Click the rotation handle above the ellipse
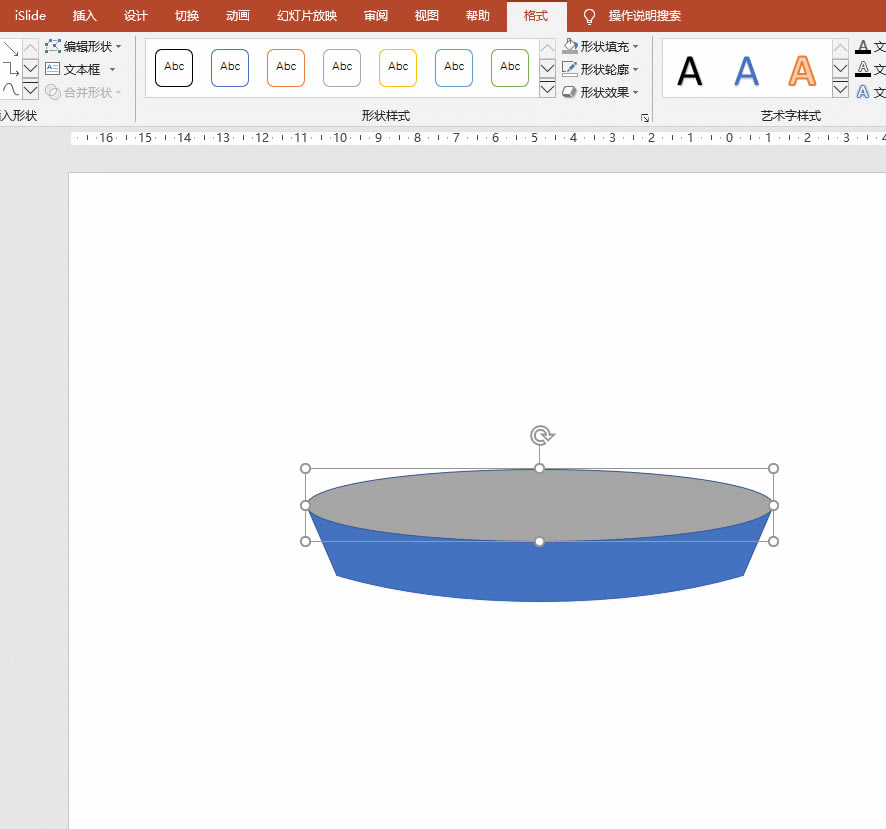Screen dimensions: 886x829 (x=541, y=435)
